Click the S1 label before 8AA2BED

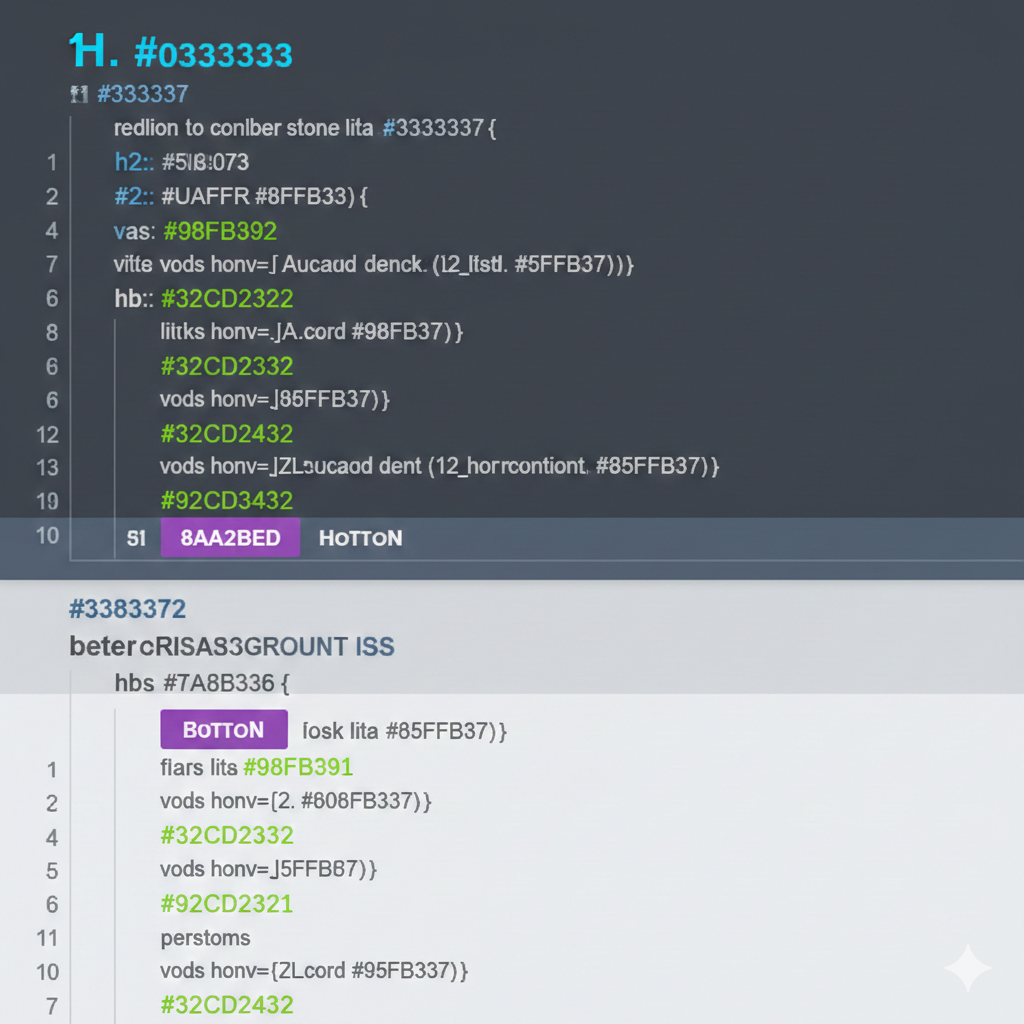137,538
